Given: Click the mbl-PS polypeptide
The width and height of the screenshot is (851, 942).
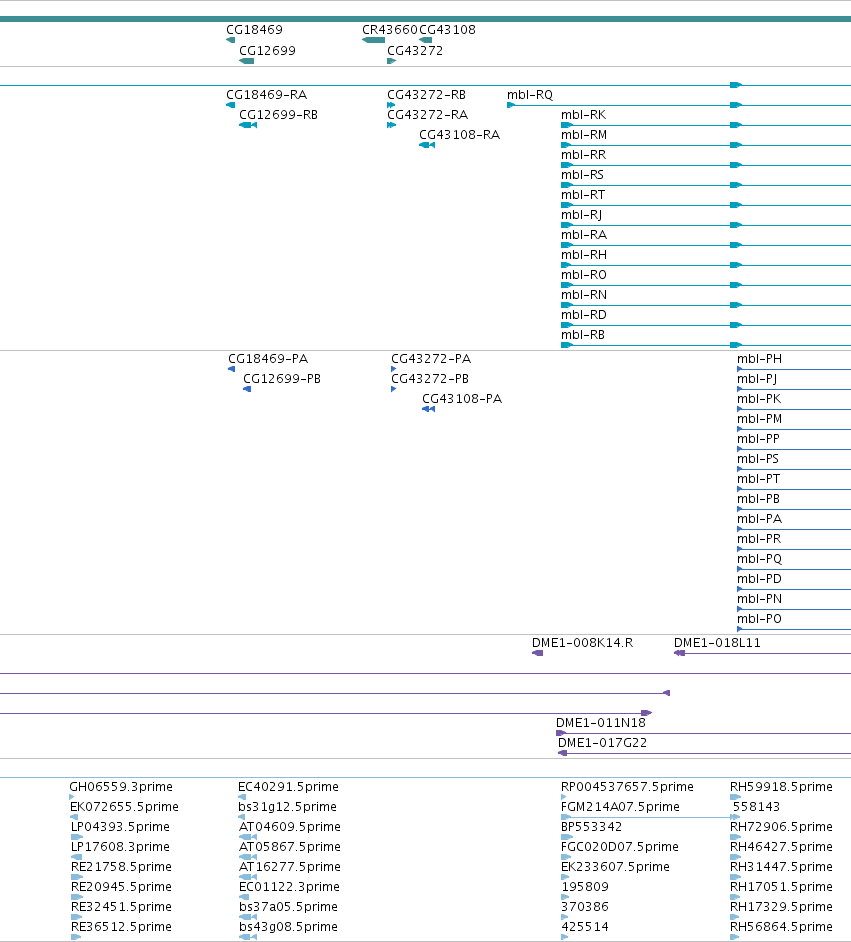Looking at the screenshot, I should pos(757,458).
